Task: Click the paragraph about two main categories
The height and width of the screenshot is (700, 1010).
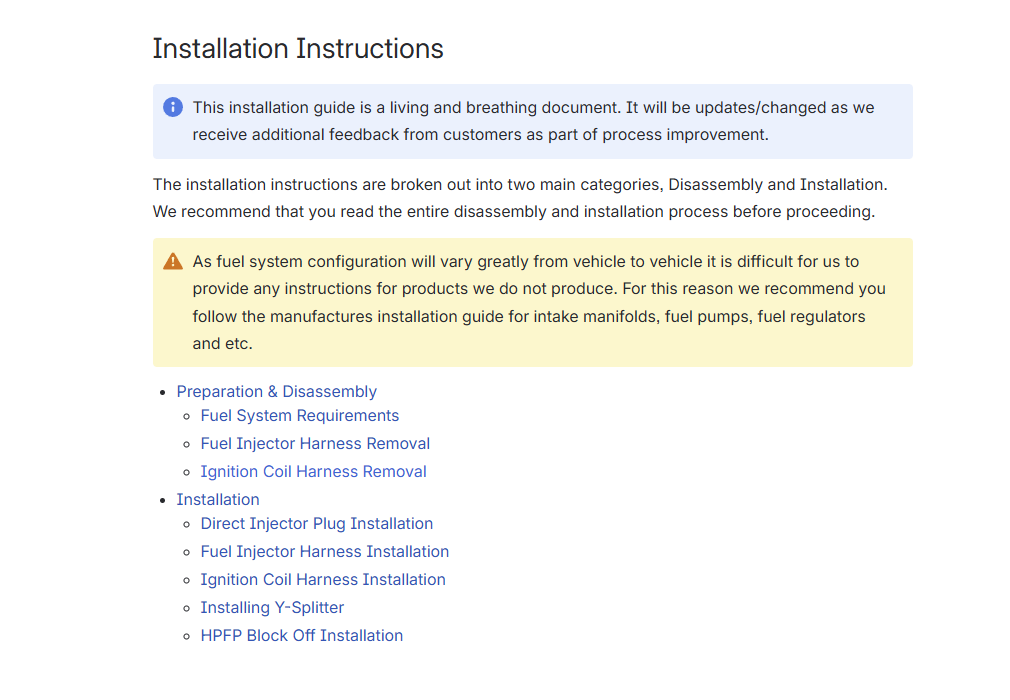Action: point(520,198)
